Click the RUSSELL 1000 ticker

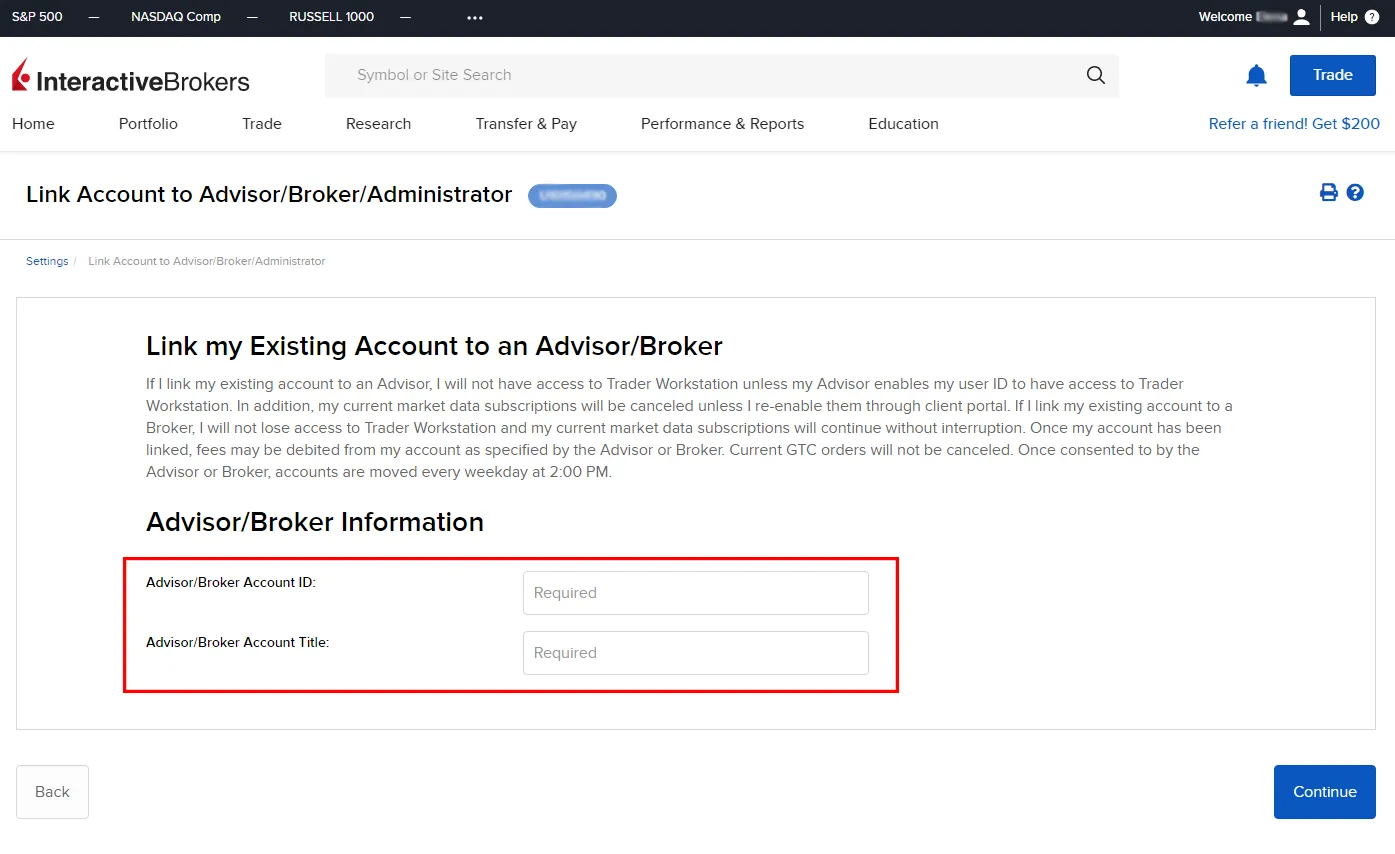pyautogui.click(x=331, y=17)
